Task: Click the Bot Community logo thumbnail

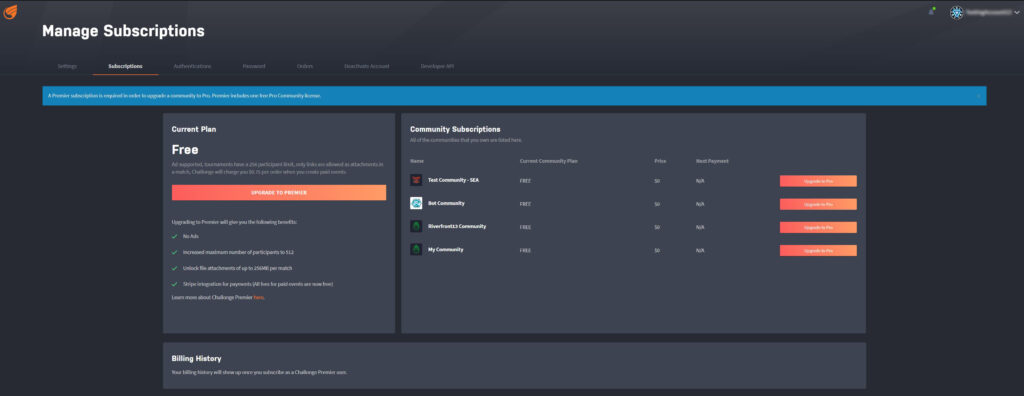Action: pos(416,203)
